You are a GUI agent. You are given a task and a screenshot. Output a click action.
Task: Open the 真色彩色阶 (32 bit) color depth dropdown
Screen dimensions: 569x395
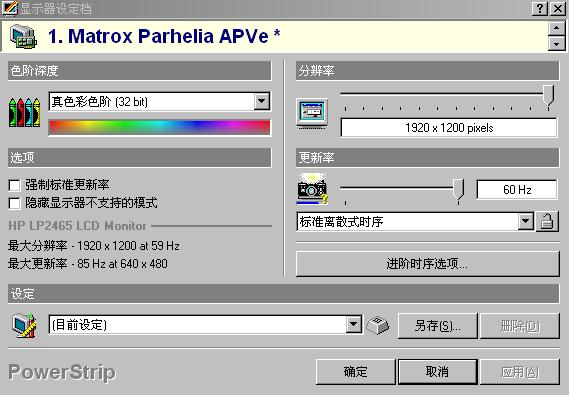click(x=262, y=101)
